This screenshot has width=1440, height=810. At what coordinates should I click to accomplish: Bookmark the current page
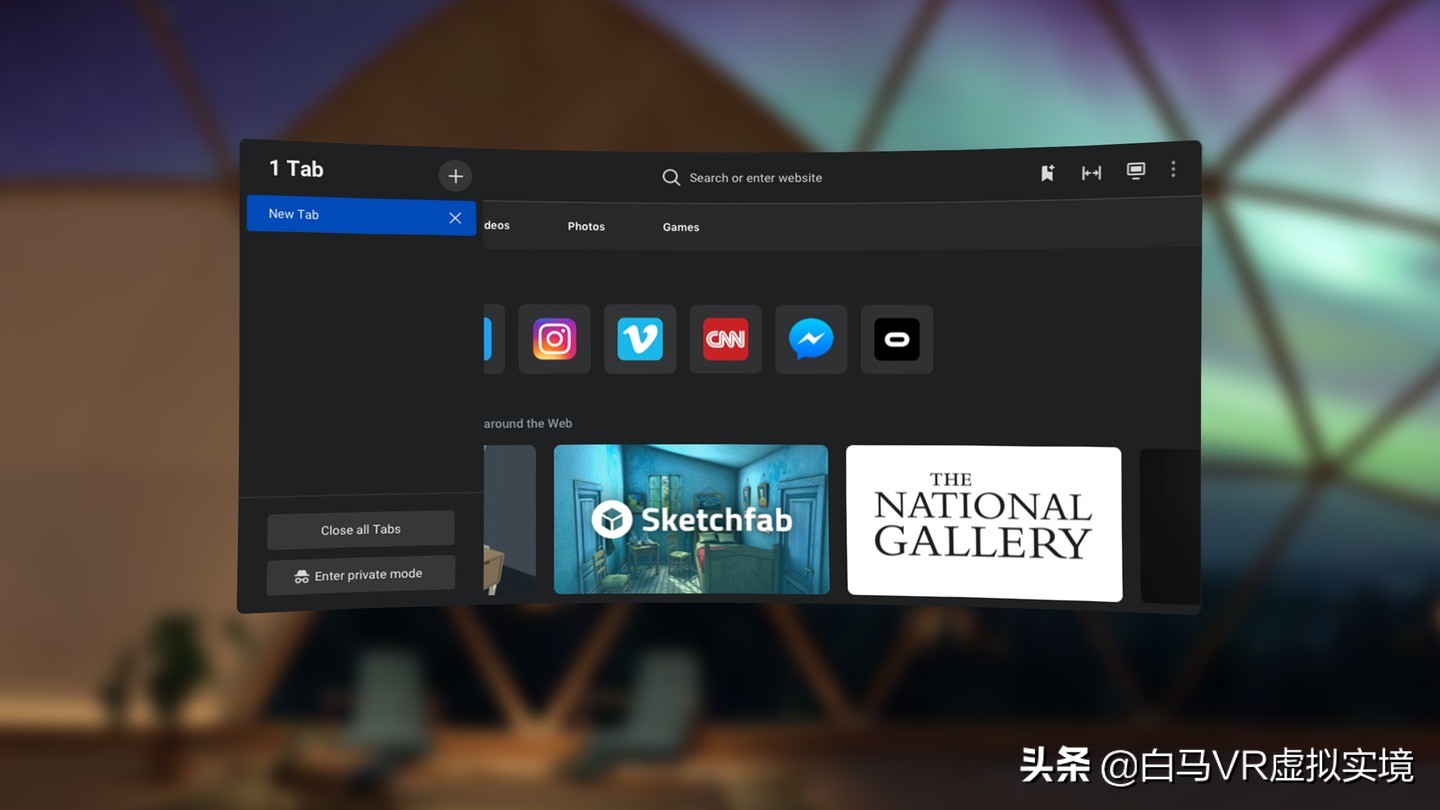(x=1046, y=172)
